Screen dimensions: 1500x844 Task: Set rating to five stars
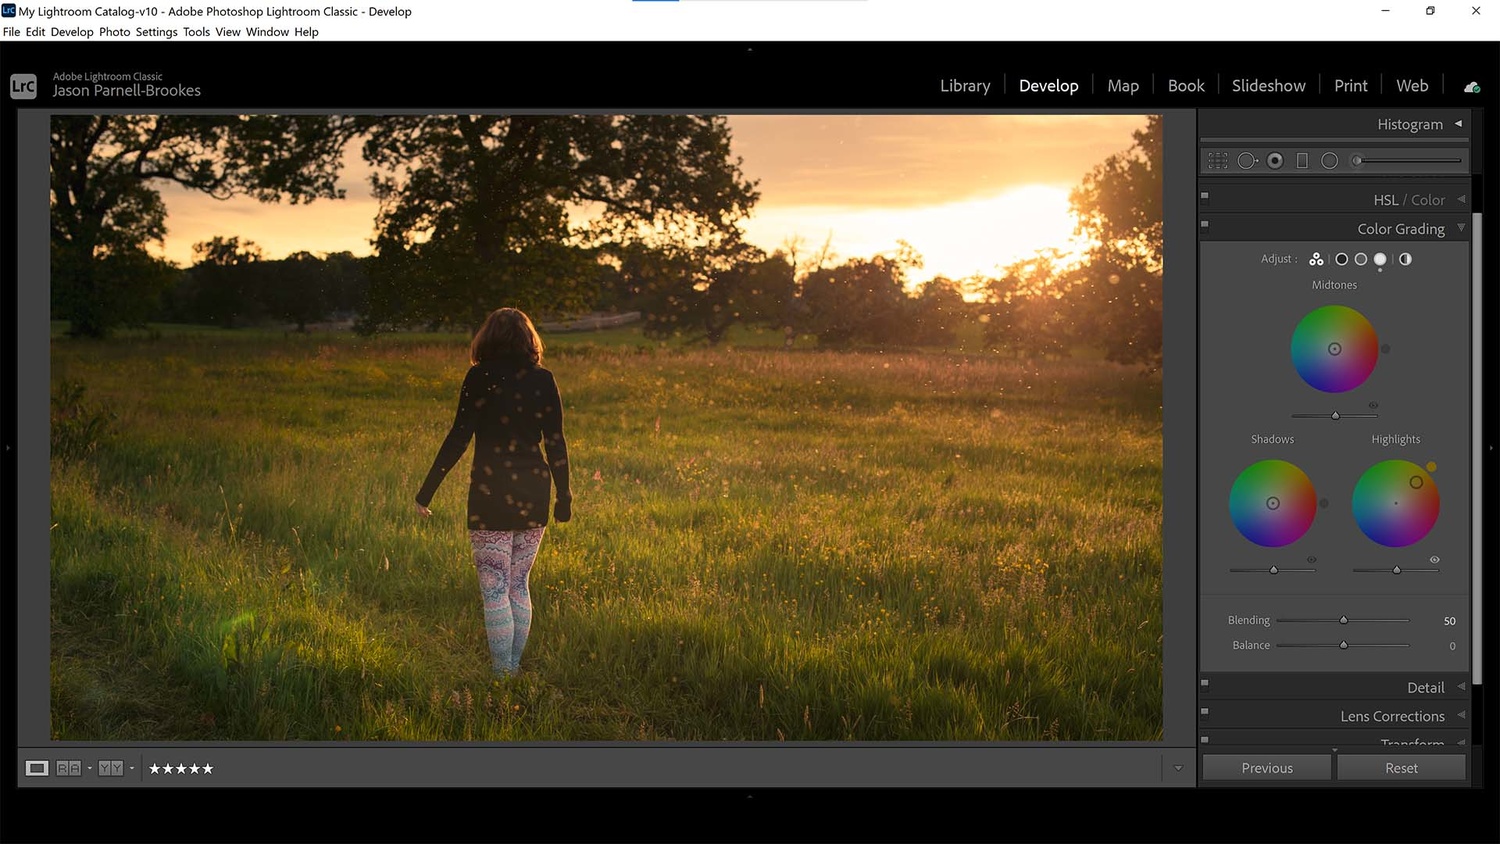(208, 768)
